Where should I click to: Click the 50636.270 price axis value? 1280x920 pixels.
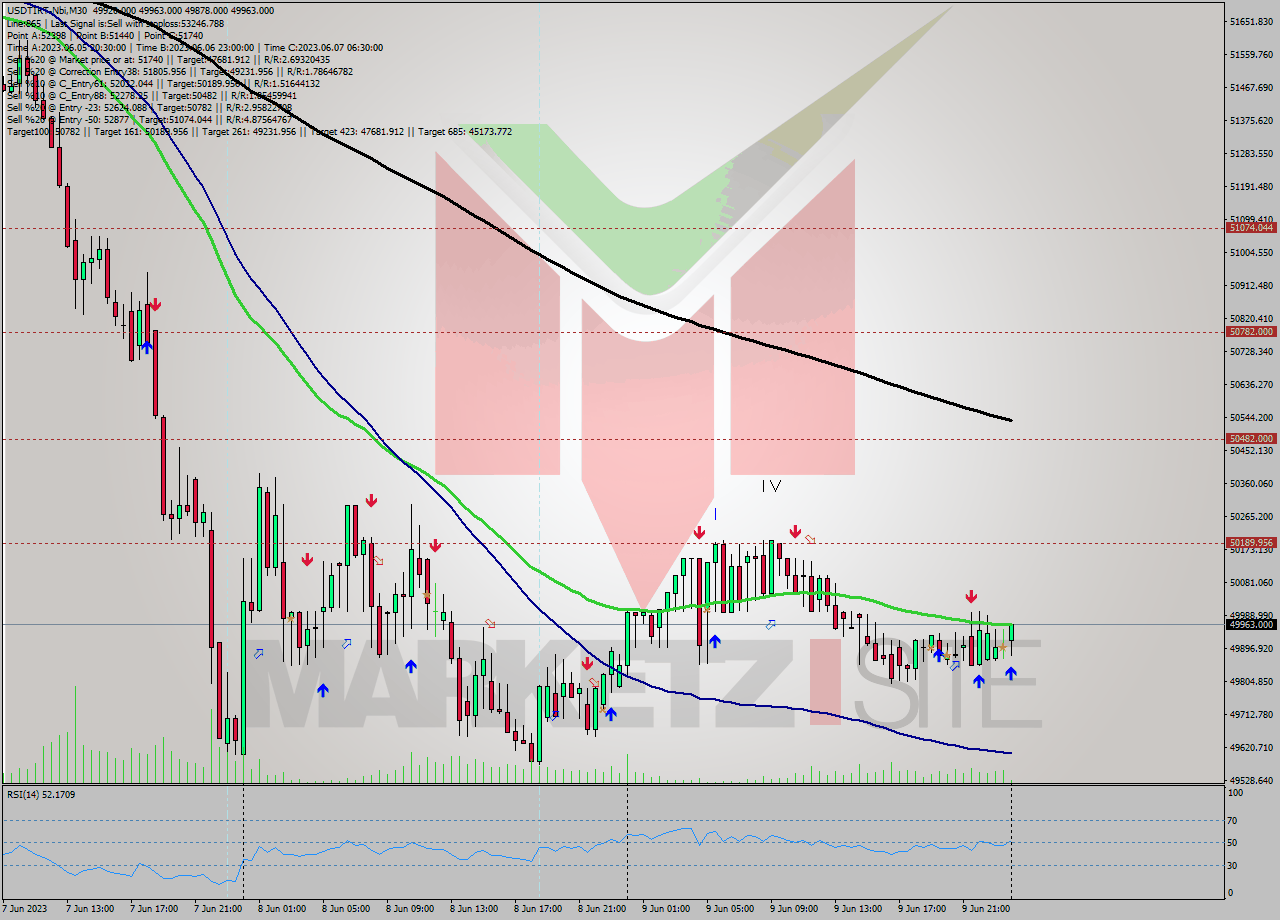point(1252,384)
